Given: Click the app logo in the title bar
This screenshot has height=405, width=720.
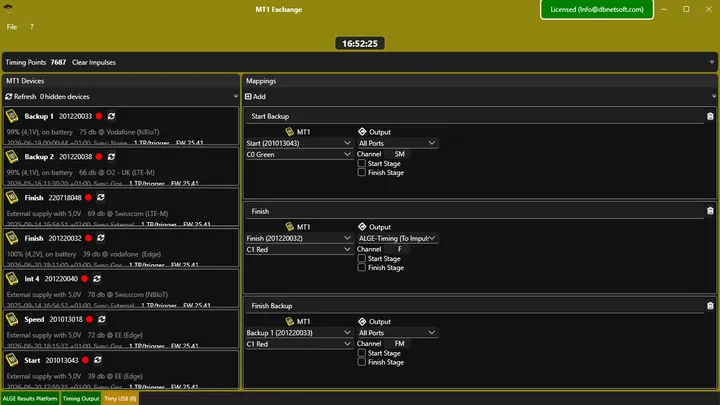Looking at the screenshot, I should [8, 9].
